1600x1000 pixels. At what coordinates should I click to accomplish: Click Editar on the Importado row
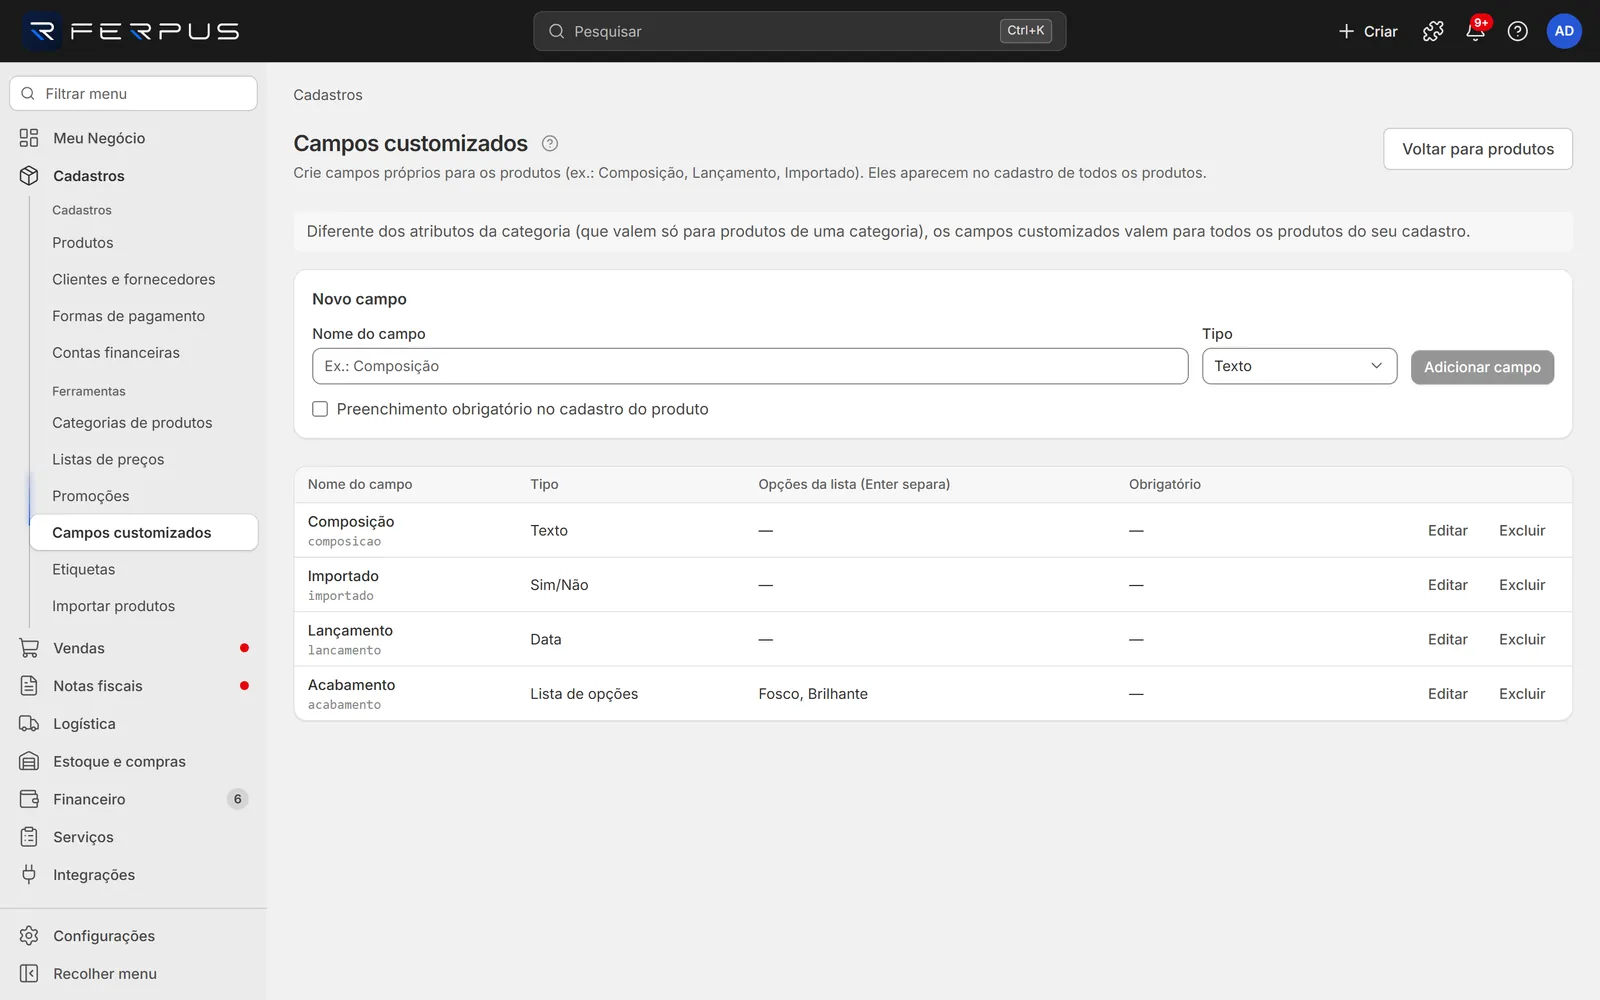tap(1447, 585)
